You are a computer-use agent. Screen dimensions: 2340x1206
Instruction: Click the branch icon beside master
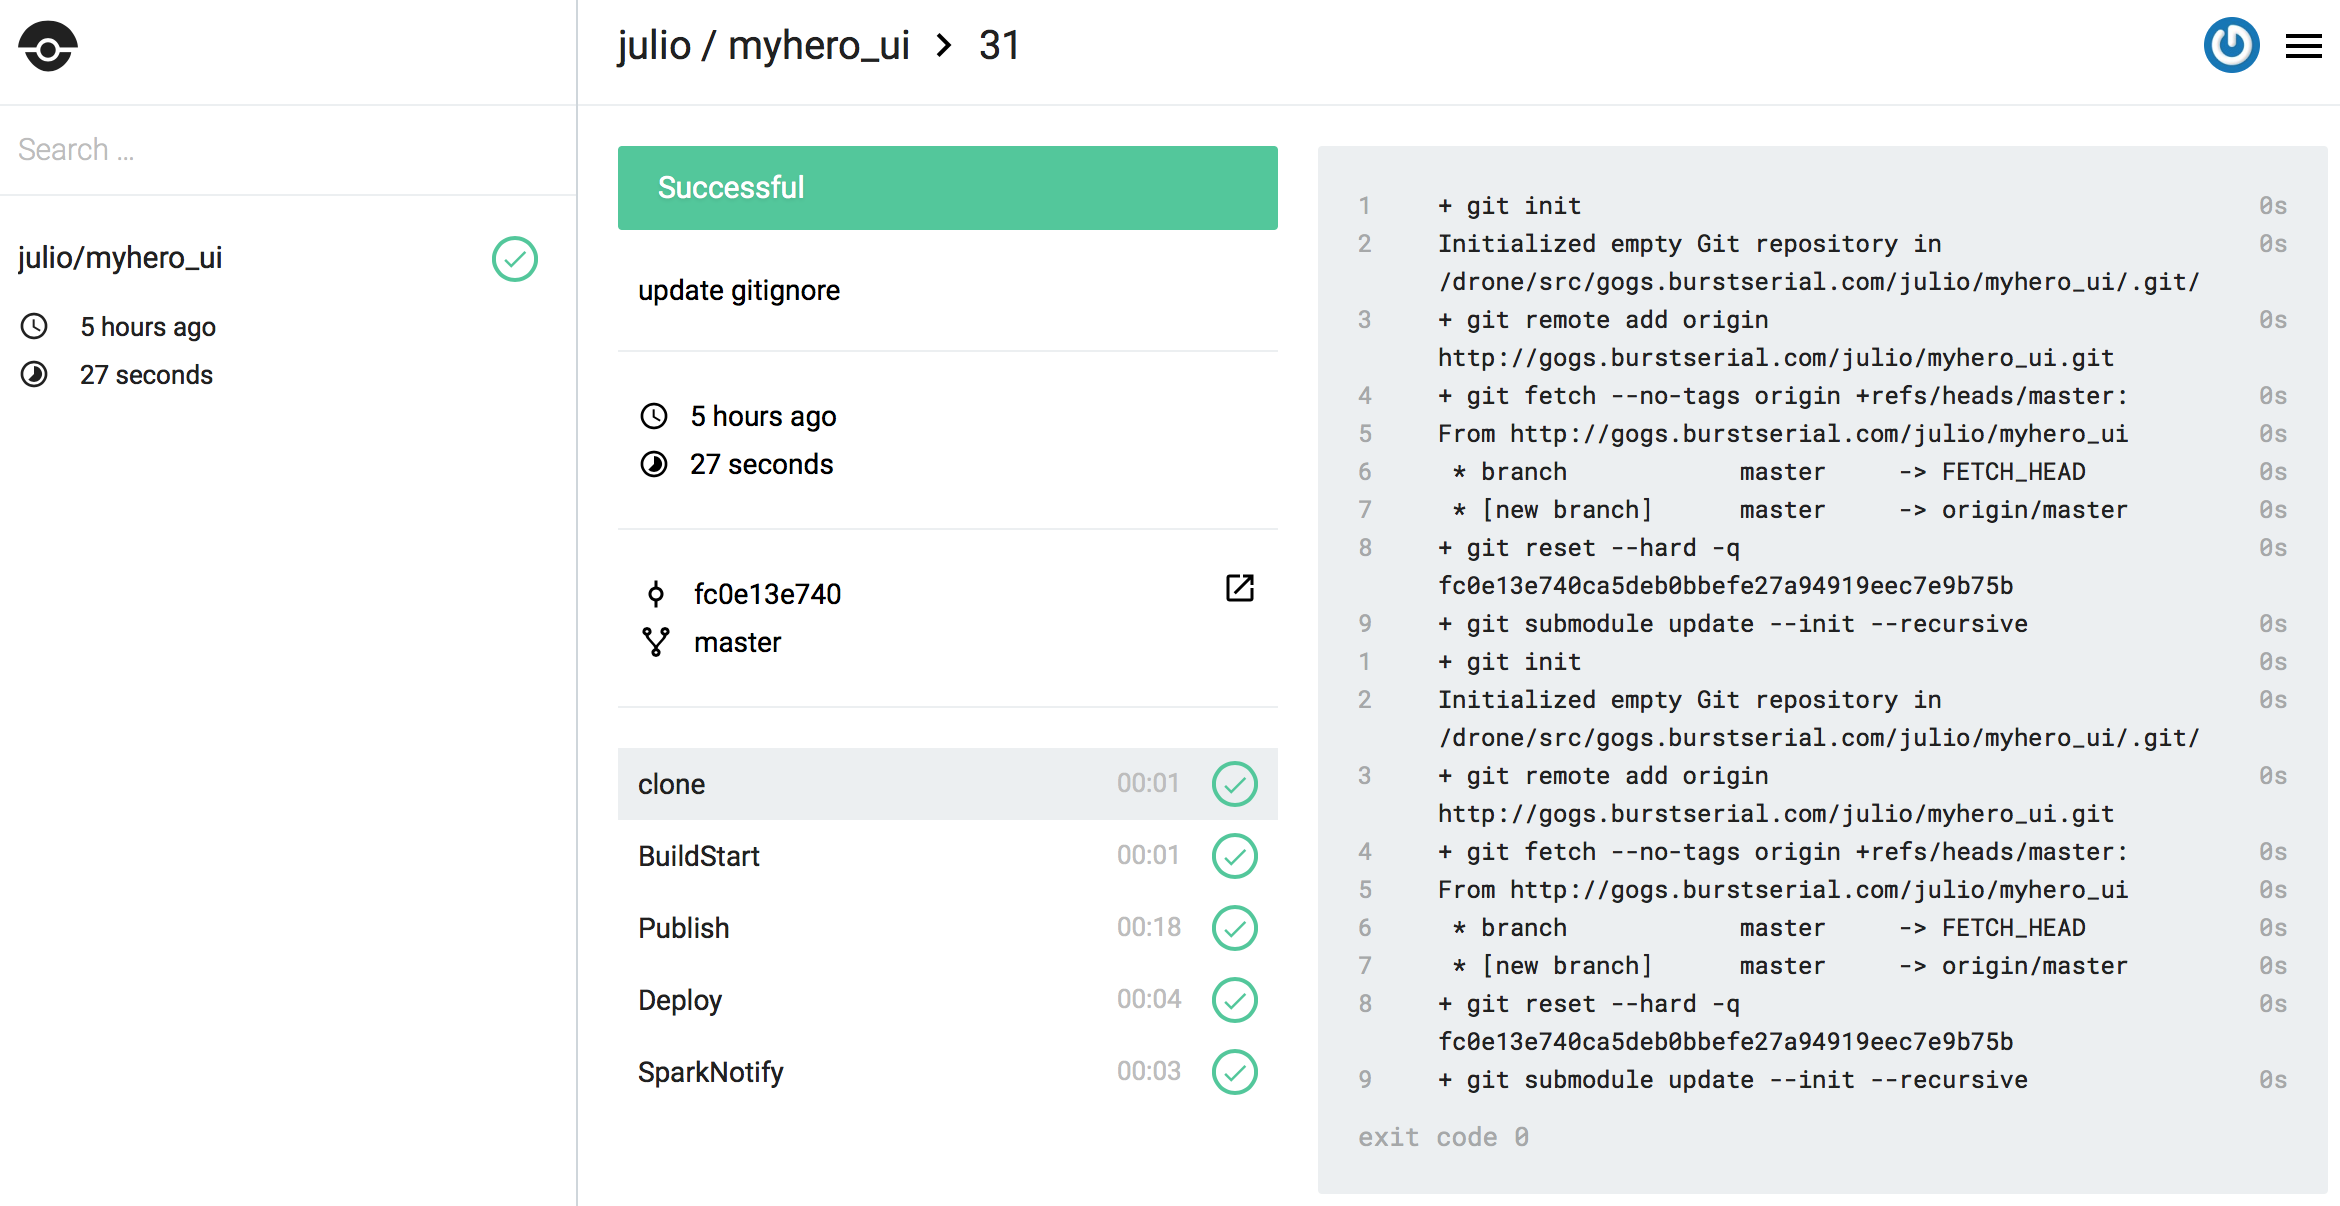[655, 642]
